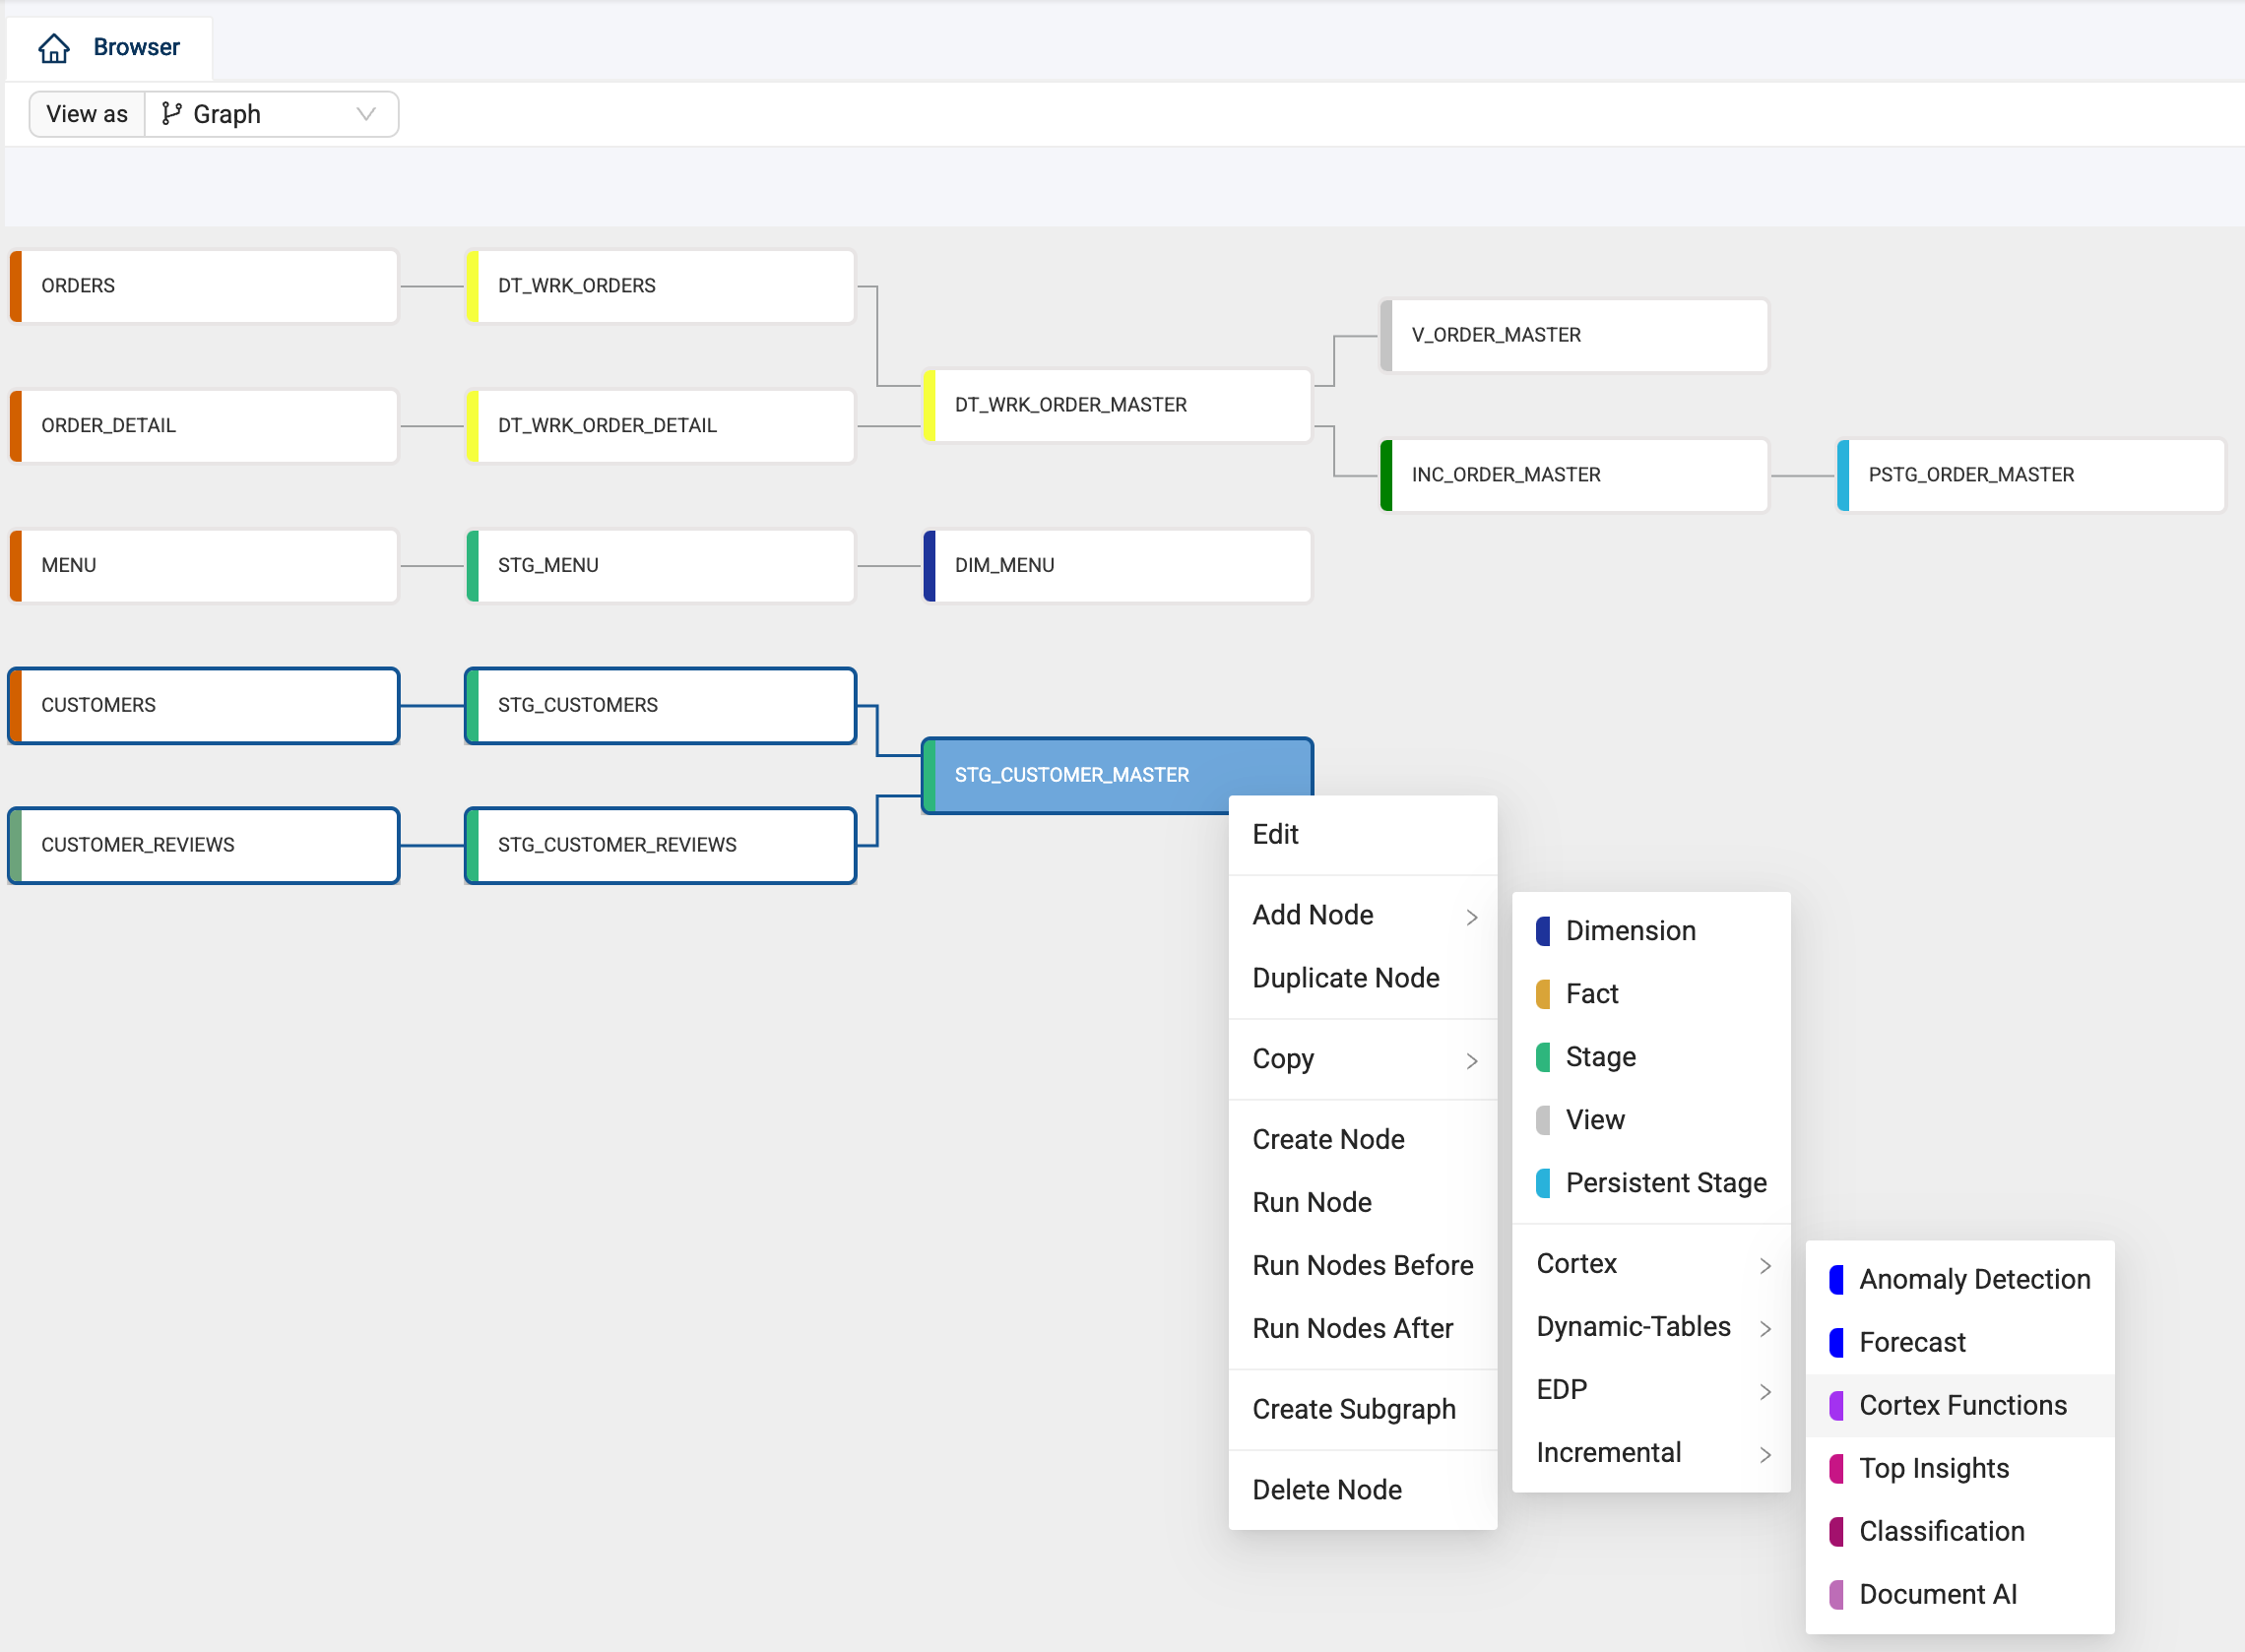Click Run Nodes Before option
Image resolution: width=2245 pixels, height=1652 pixels.
[x=1362, y=1265]
